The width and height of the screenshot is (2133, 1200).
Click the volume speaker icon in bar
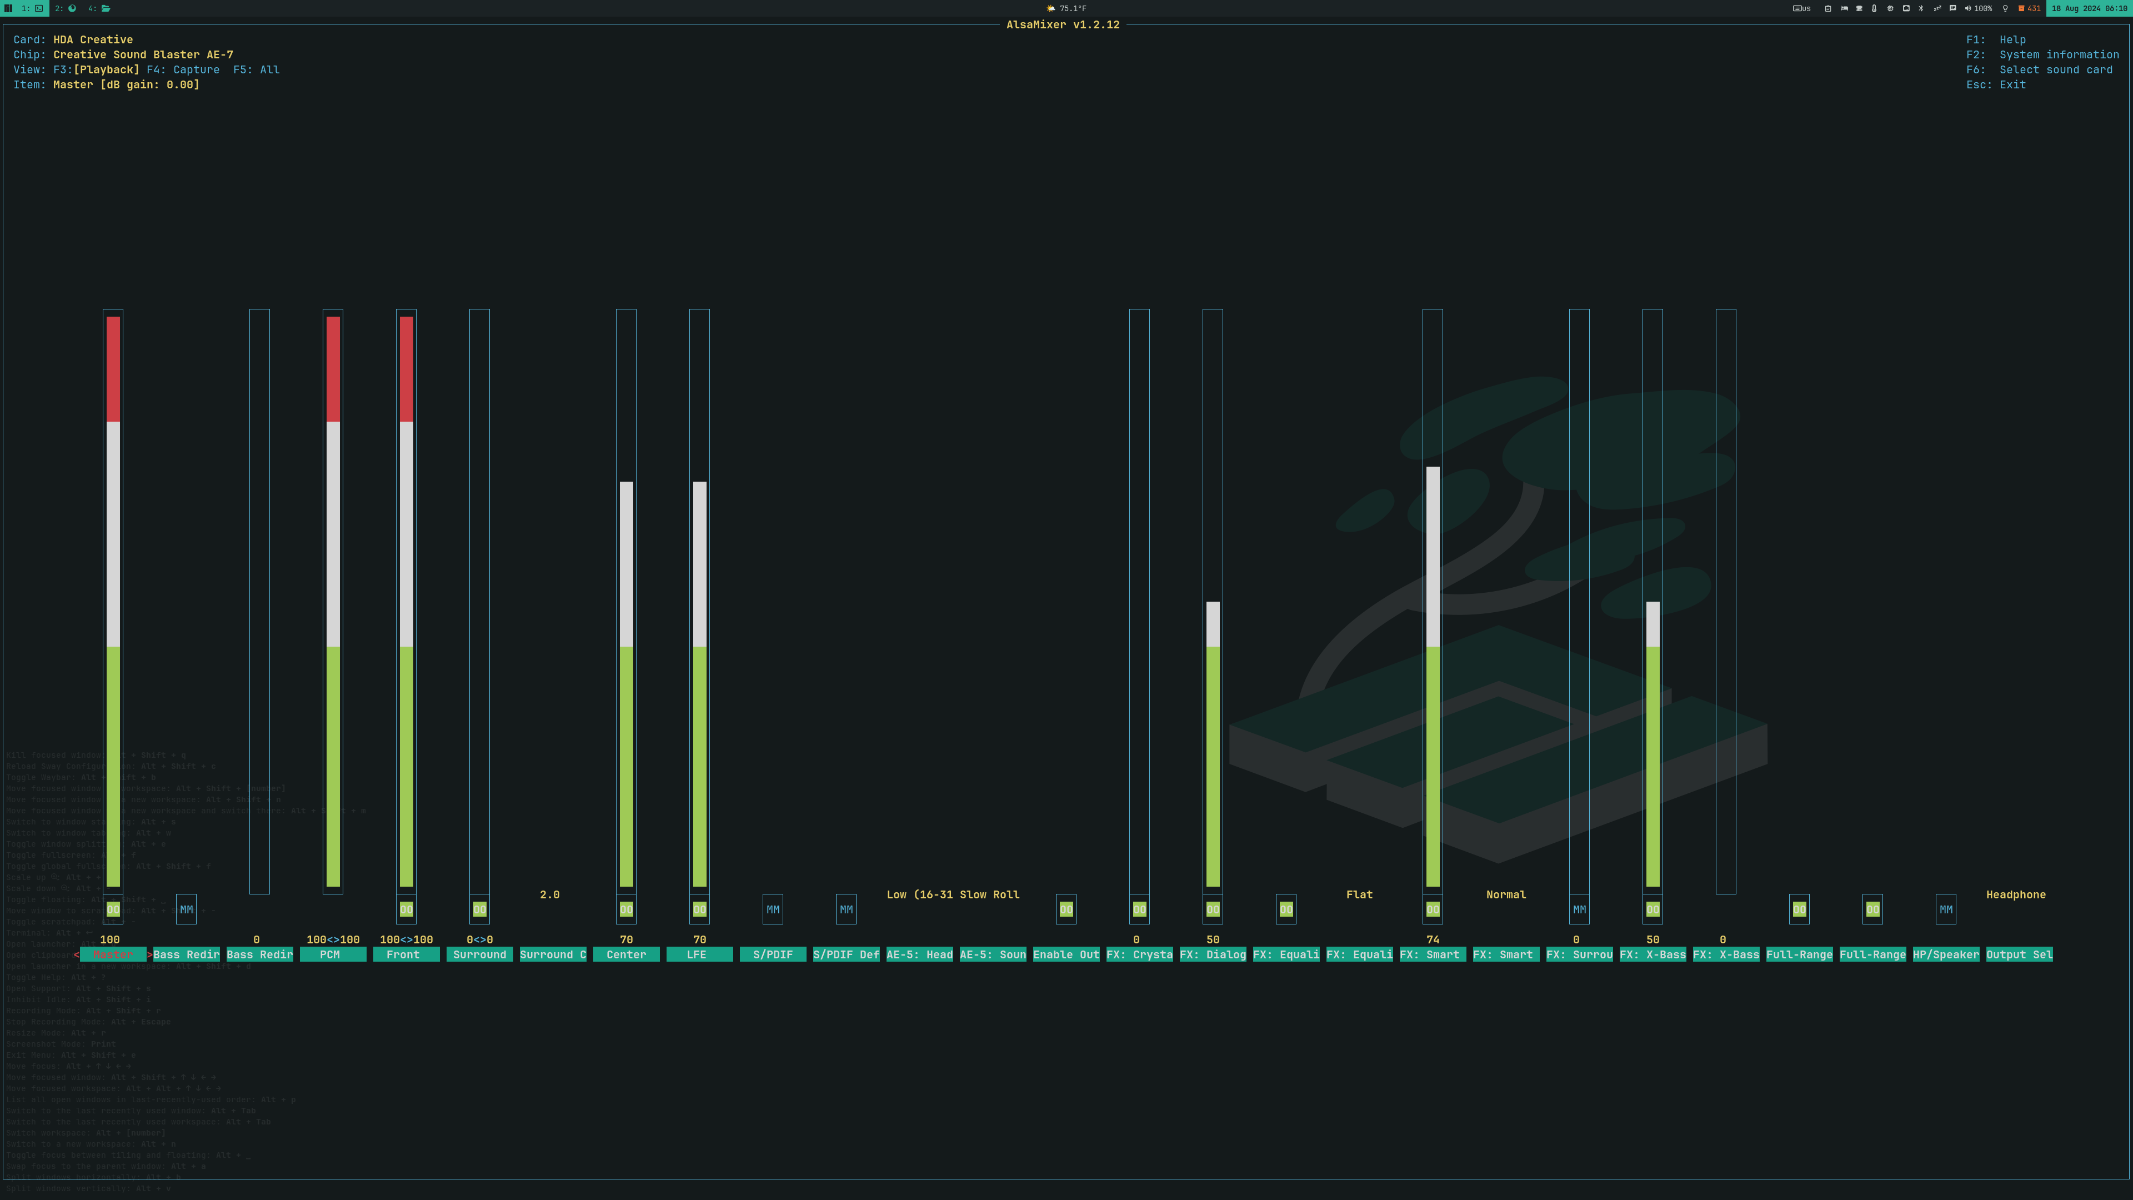tap(1967, 8)
